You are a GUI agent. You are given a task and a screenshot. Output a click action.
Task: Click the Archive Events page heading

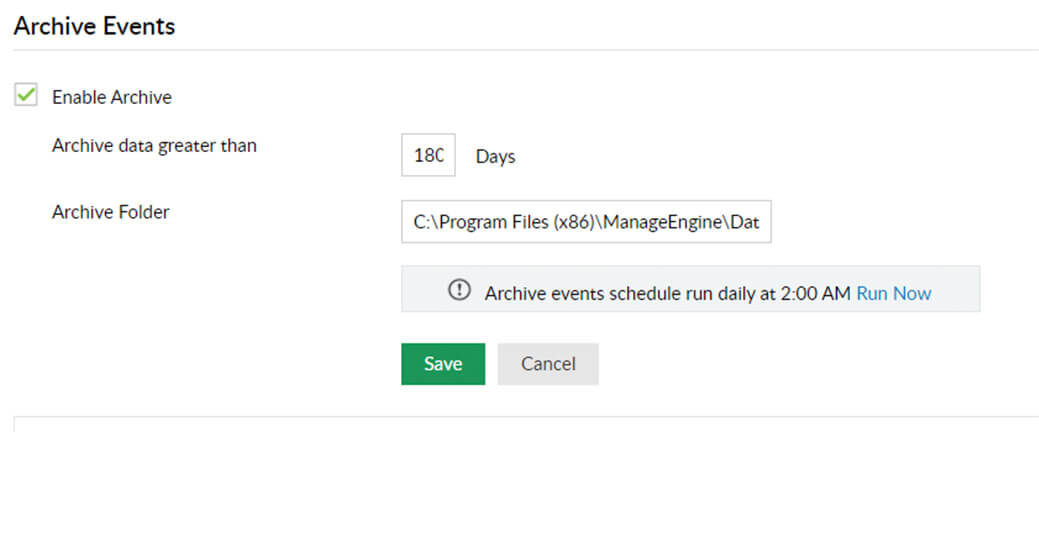point(94,26)
